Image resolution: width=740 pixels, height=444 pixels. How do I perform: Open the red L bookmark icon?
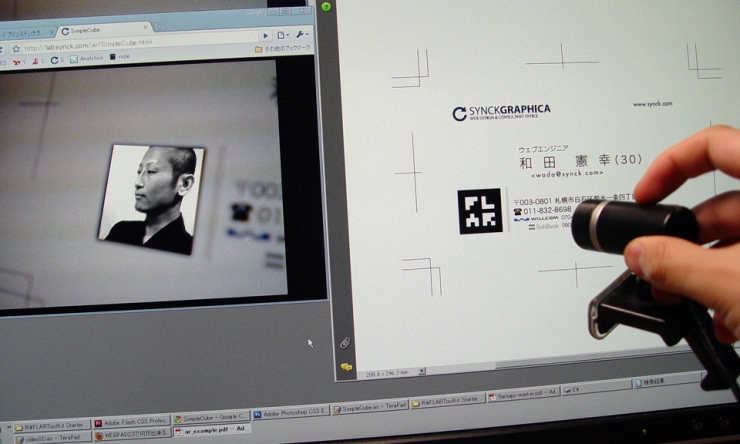pyautogui.click(x=38, y=61)
